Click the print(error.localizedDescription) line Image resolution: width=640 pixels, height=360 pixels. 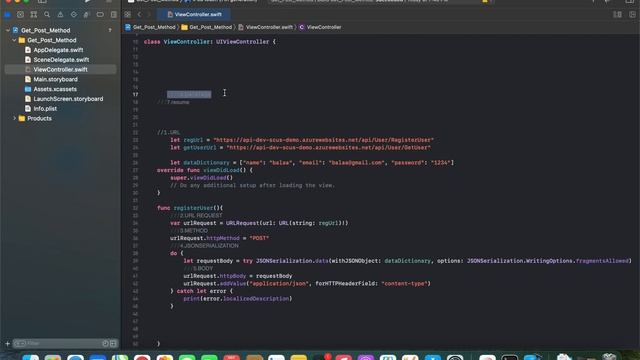pyautogui.click(x=238, y=299)
